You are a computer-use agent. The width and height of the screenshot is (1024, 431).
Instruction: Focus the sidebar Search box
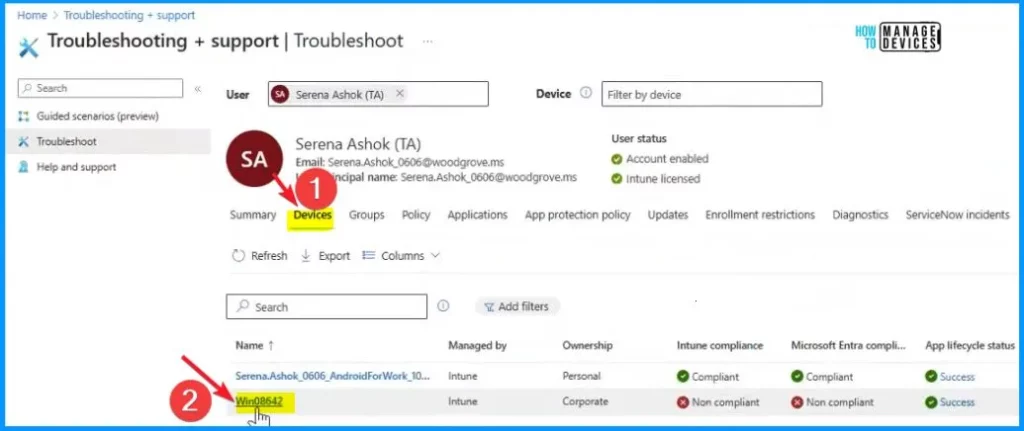point(100,88)
